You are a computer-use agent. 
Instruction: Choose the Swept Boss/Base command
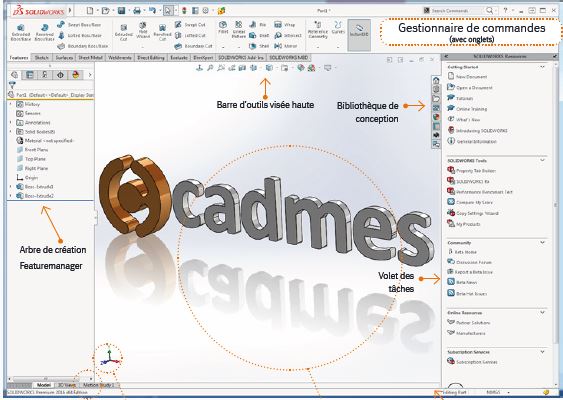tap(79, 25)
